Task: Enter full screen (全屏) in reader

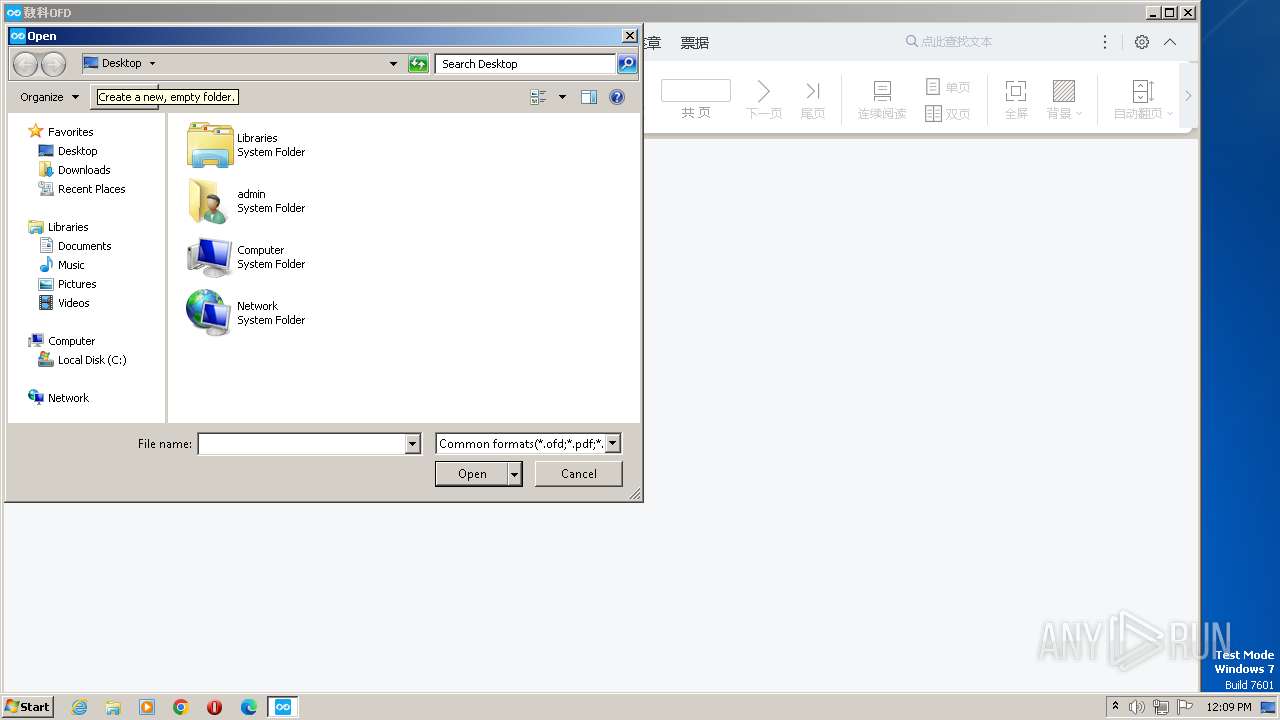Action: (x=1016, y=101)
